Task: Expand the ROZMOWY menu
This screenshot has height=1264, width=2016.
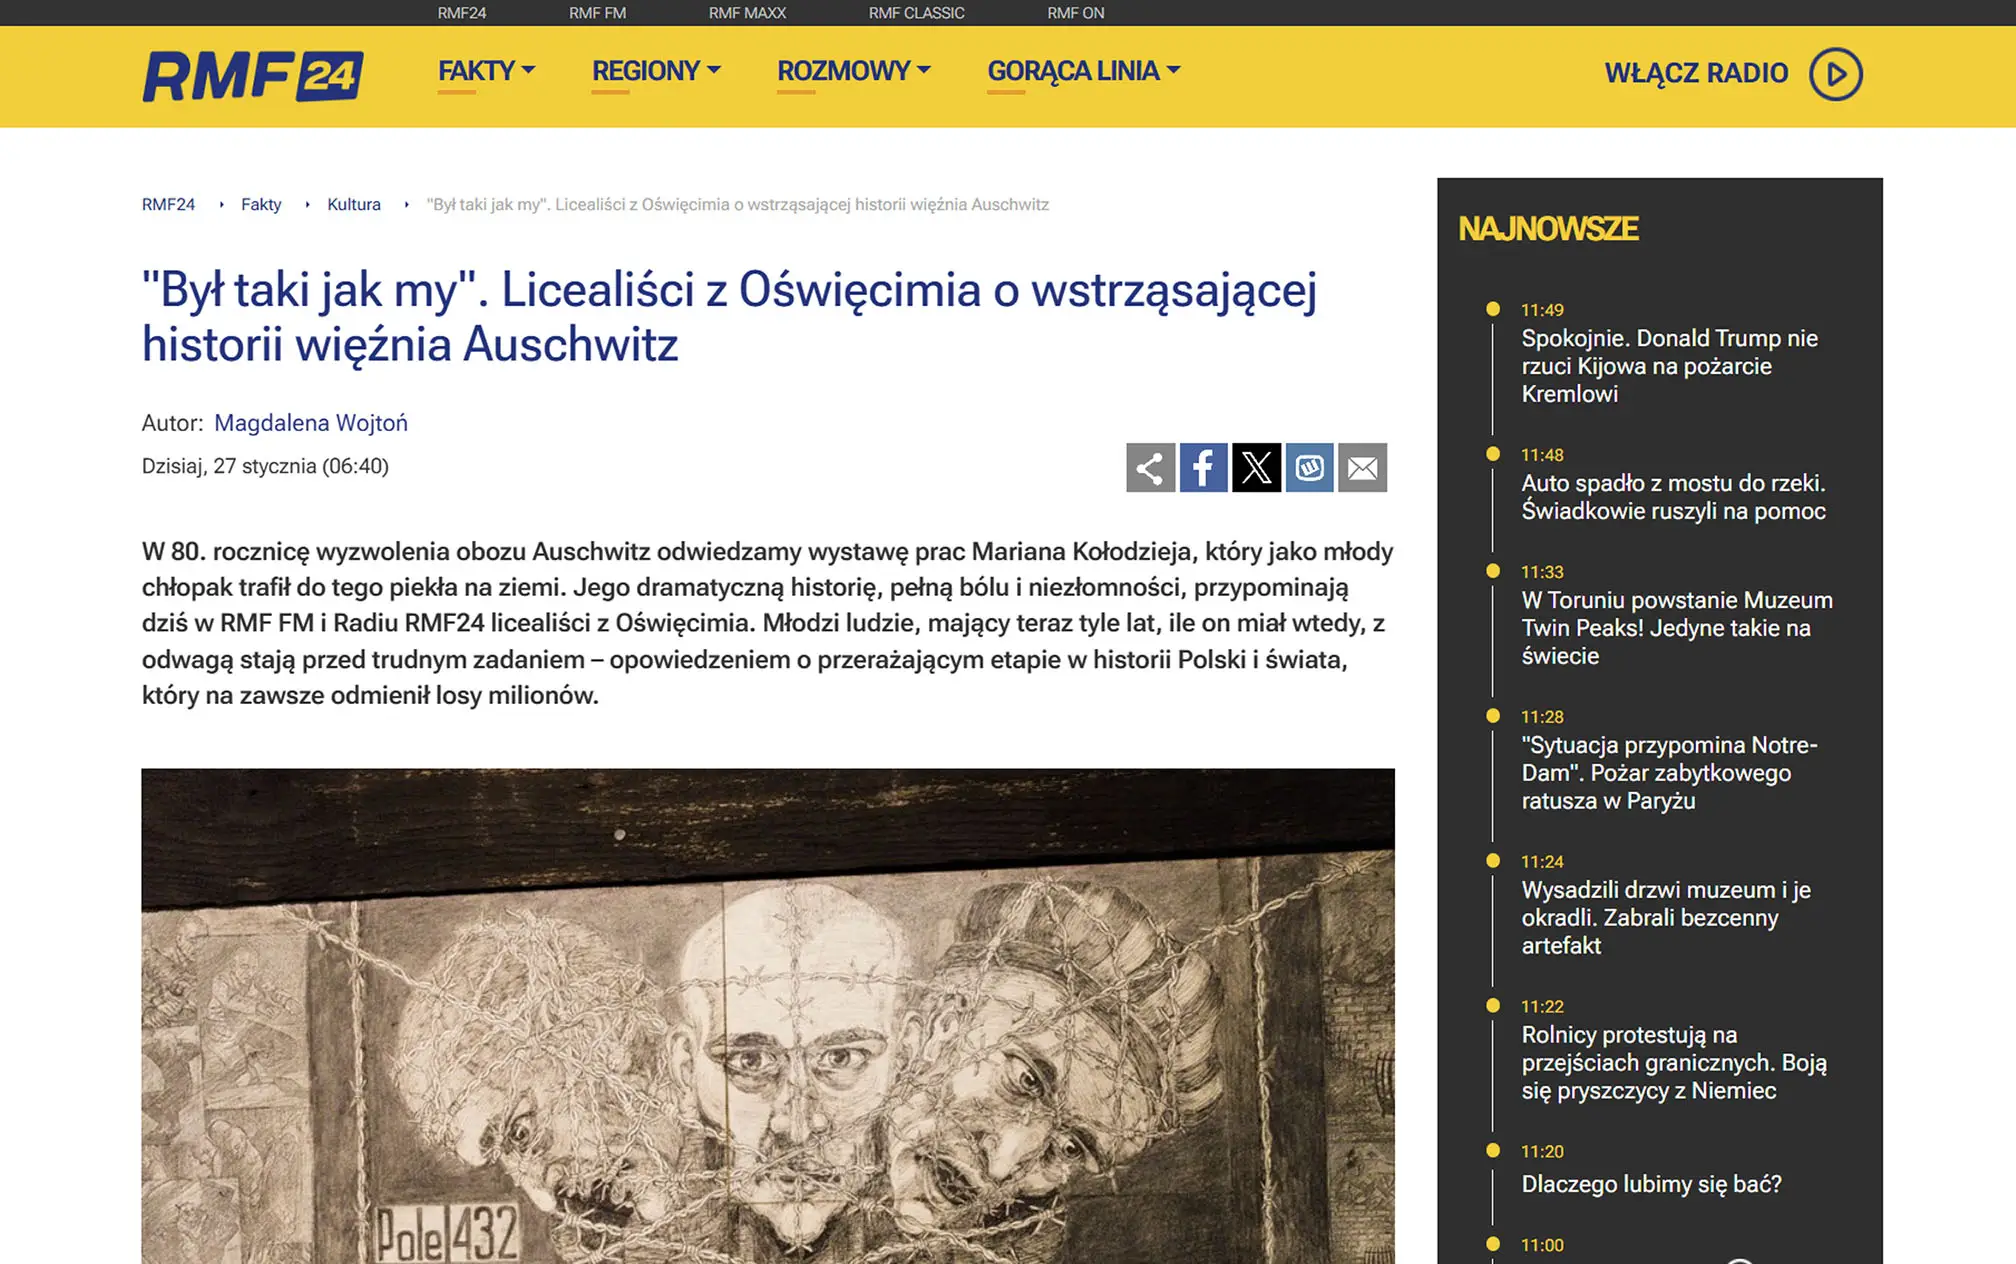Action: coord(854,71)
